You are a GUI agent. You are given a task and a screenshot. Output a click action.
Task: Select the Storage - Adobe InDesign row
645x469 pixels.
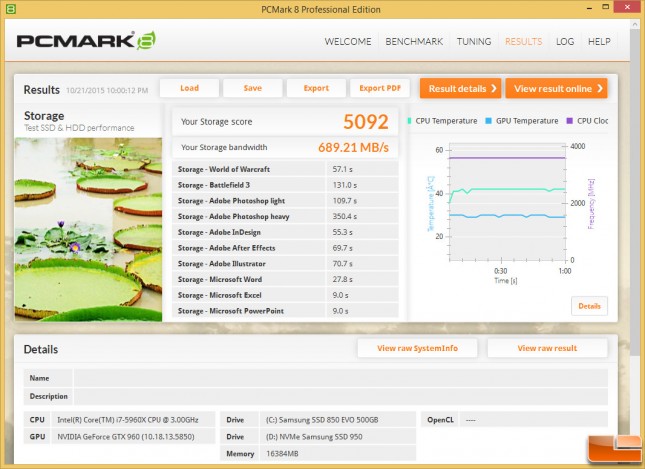[285, 232]
